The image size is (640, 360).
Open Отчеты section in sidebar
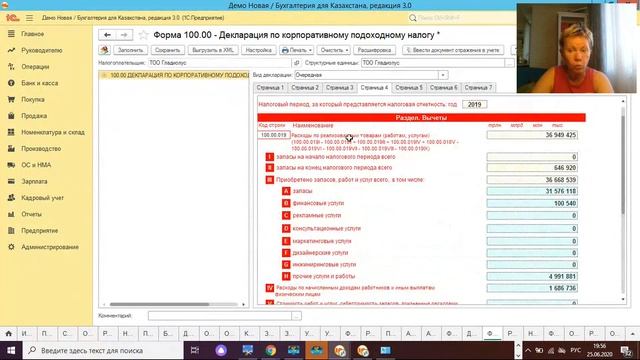point(31,214)
